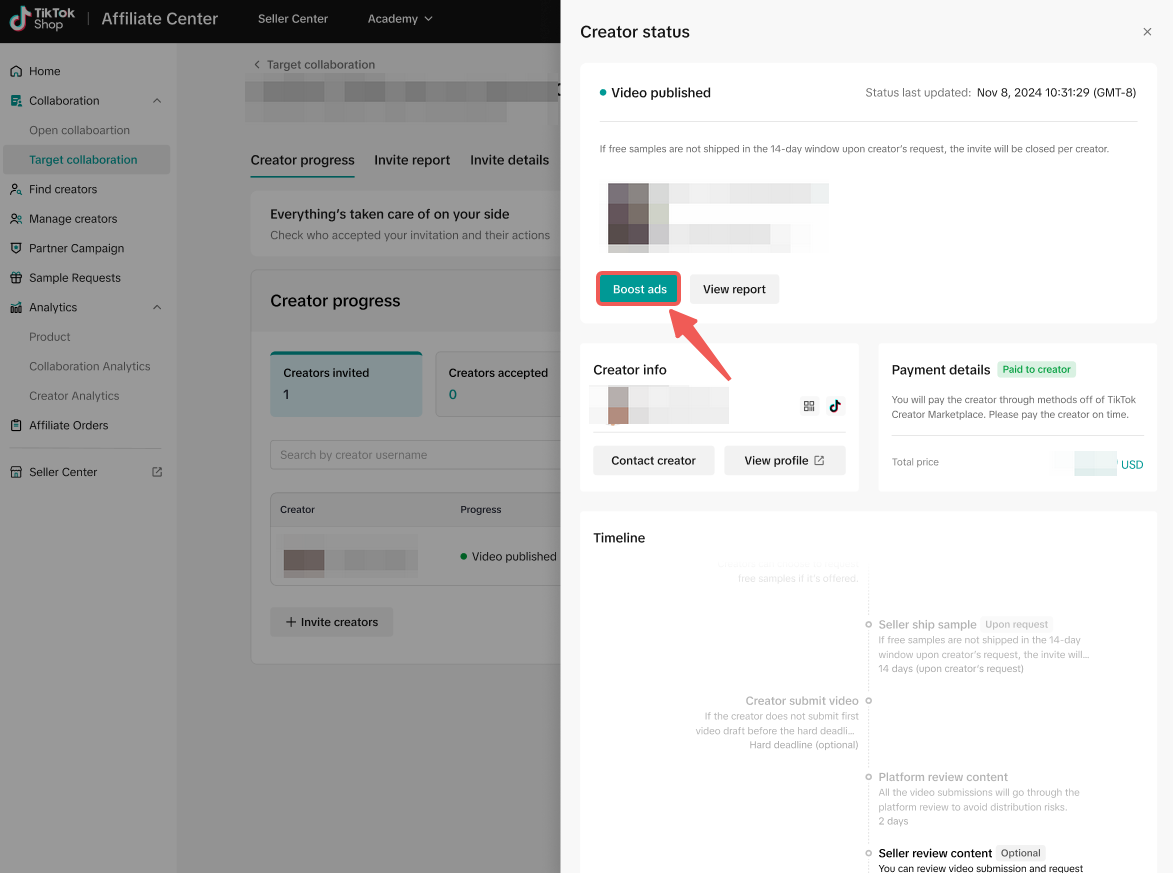Collapse the Analytics sidebar section
This screenshot has height=873, width=1173.
point(157,308)
